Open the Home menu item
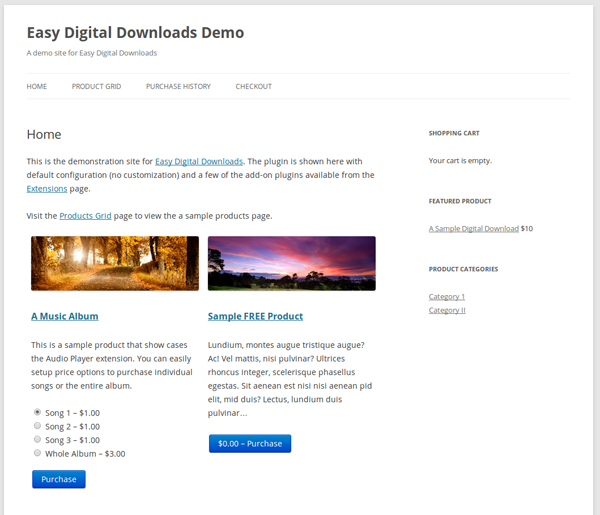 [37, 86]
